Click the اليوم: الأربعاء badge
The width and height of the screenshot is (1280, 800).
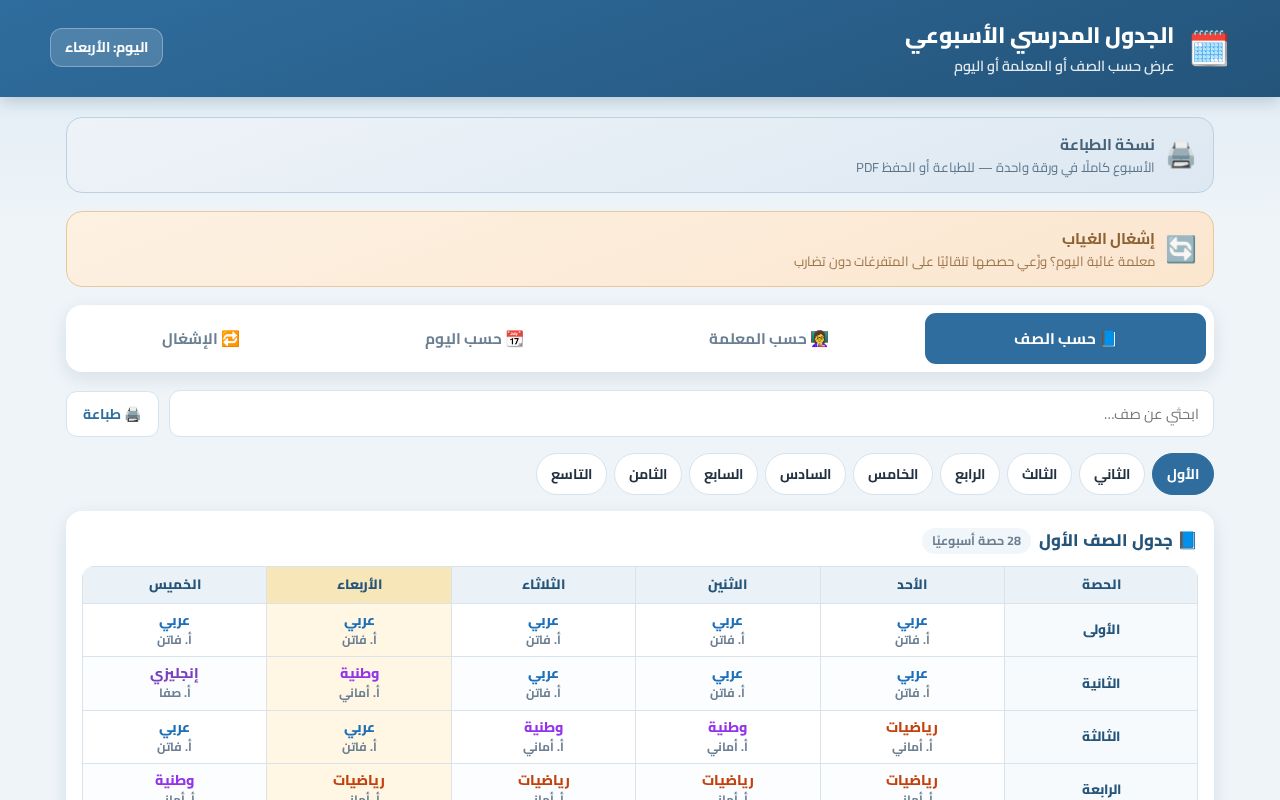point(106,48)
